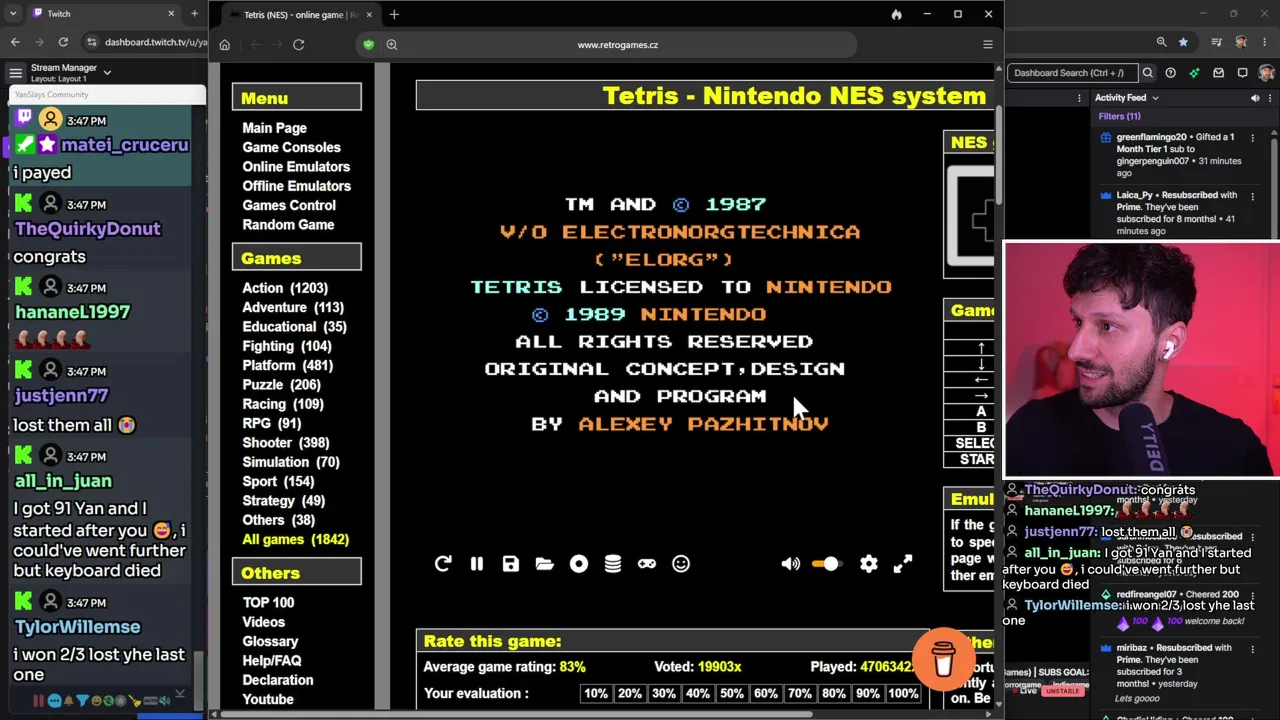Go to the Offline Emulators page
The height and width of the screenshot is (720, 1280).
[x=296, y=186]
